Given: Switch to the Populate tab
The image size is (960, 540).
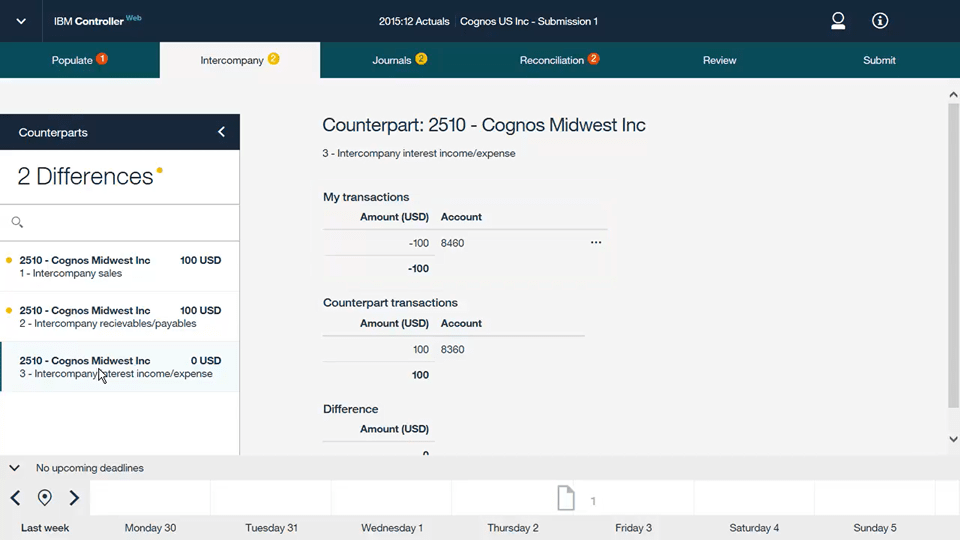Looking at the screenshot, I should pos(79,60).
